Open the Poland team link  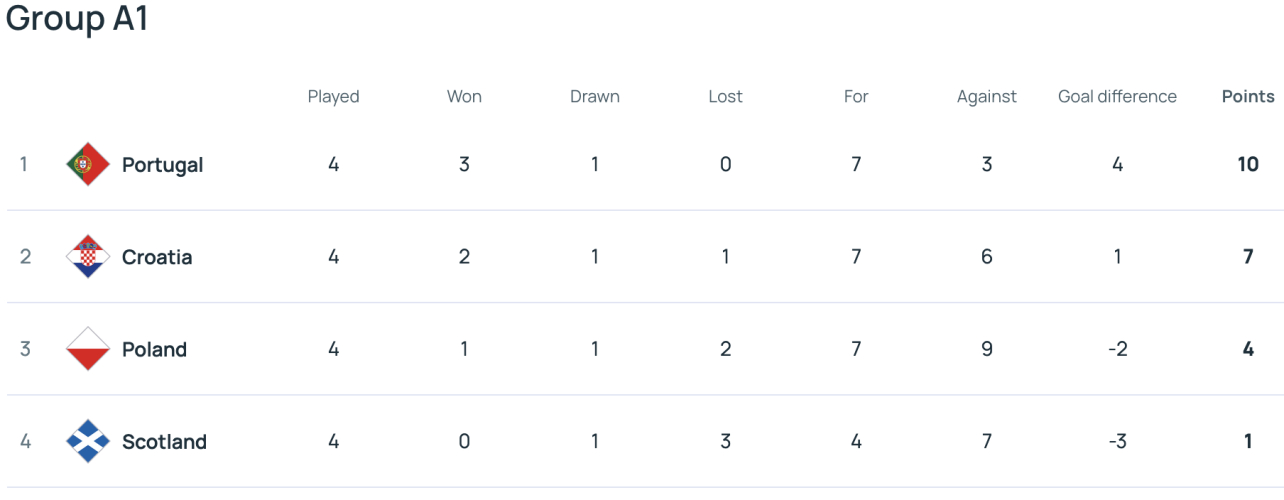154,349
